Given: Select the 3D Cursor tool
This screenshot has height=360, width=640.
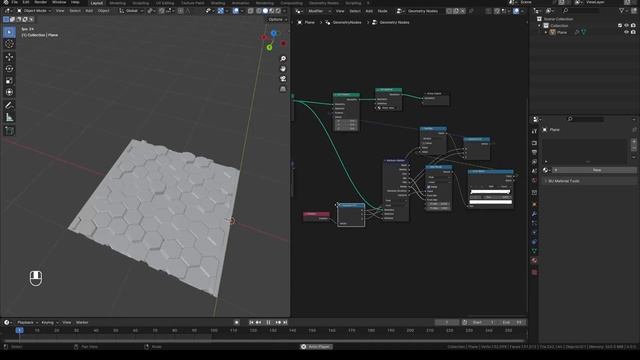Looking at the screenshot, I should point(9,44).
